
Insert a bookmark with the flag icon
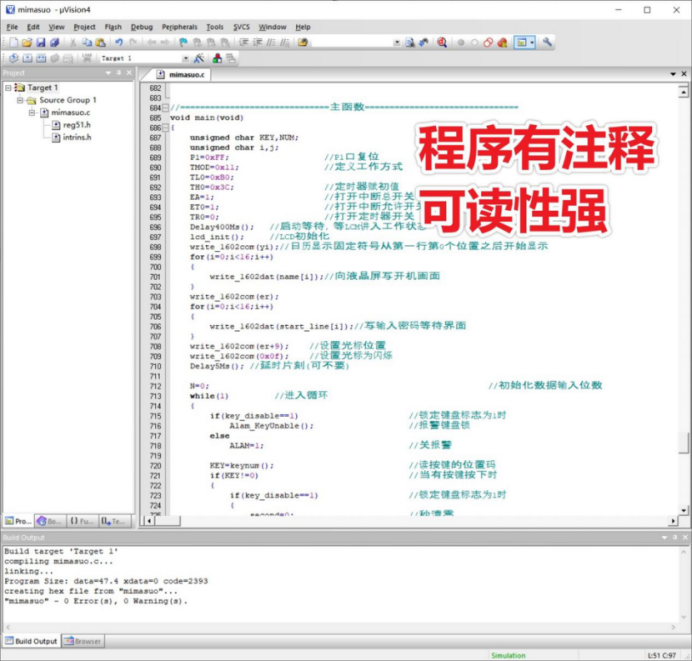point(183,42)
